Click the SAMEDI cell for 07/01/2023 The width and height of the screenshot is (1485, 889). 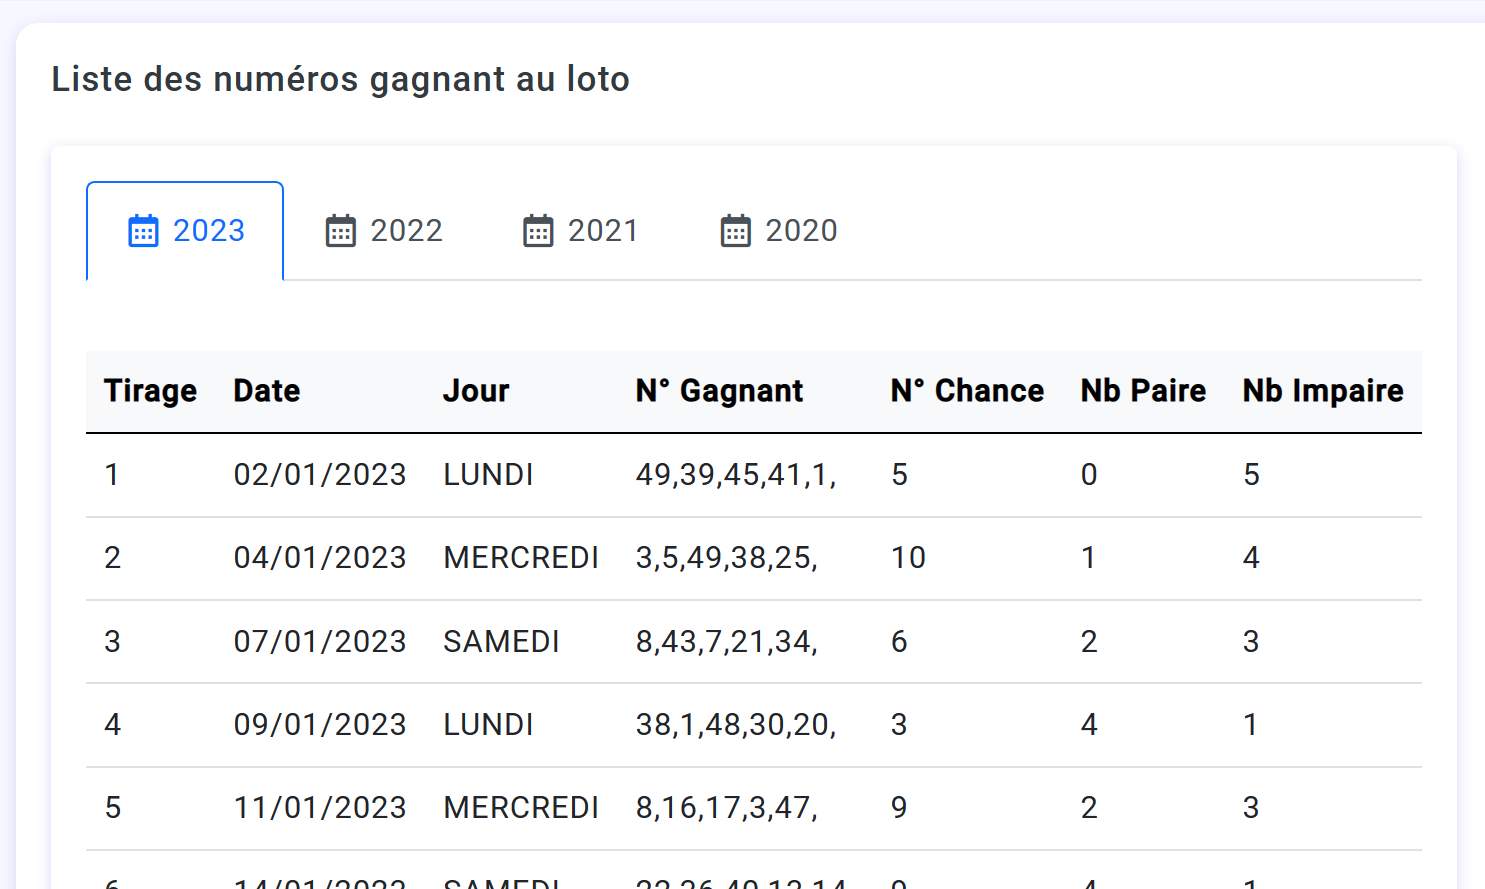click(502, 641)
